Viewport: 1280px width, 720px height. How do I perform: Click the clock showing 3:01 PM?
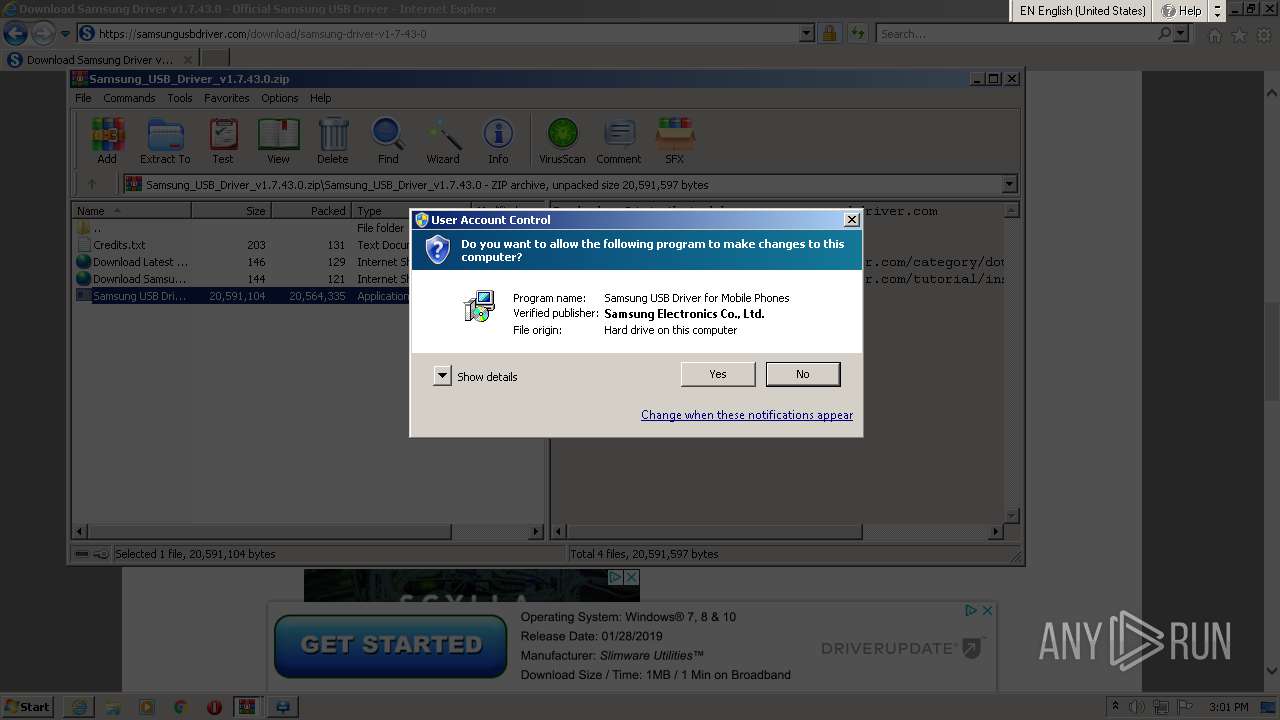pos(1228,707)
